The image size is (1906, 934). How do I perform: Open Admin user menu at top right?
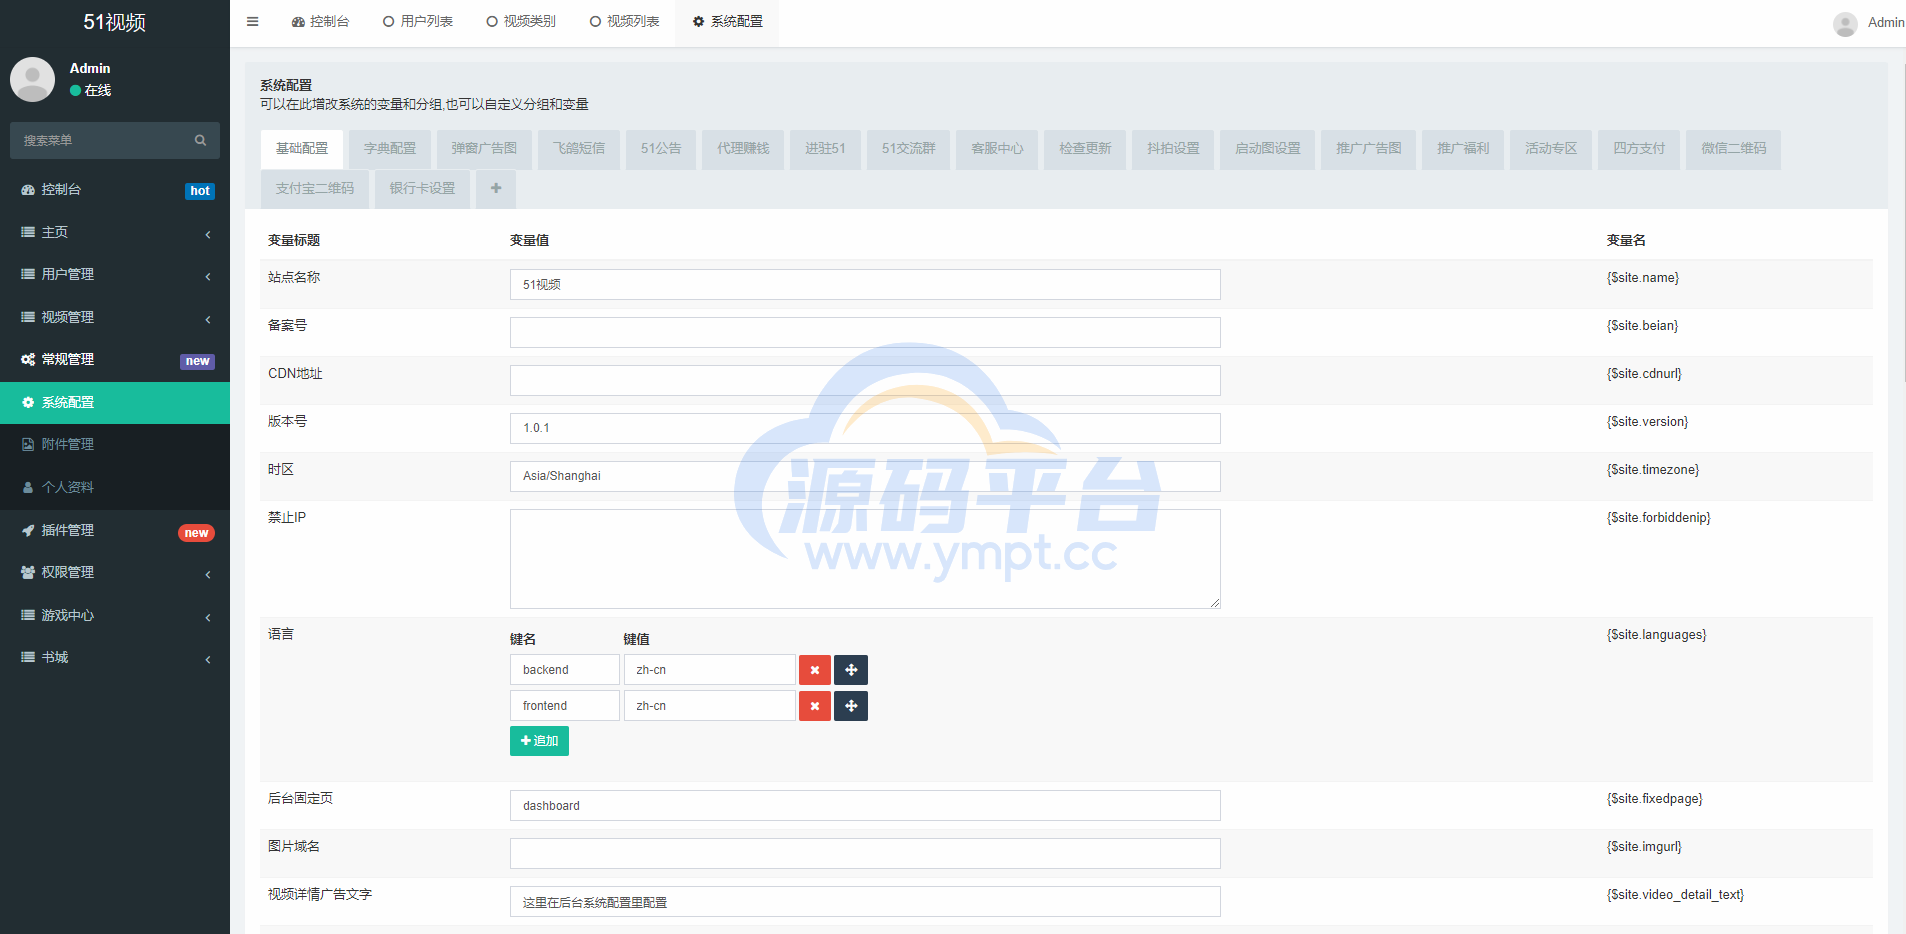(x=1868, y=23)
